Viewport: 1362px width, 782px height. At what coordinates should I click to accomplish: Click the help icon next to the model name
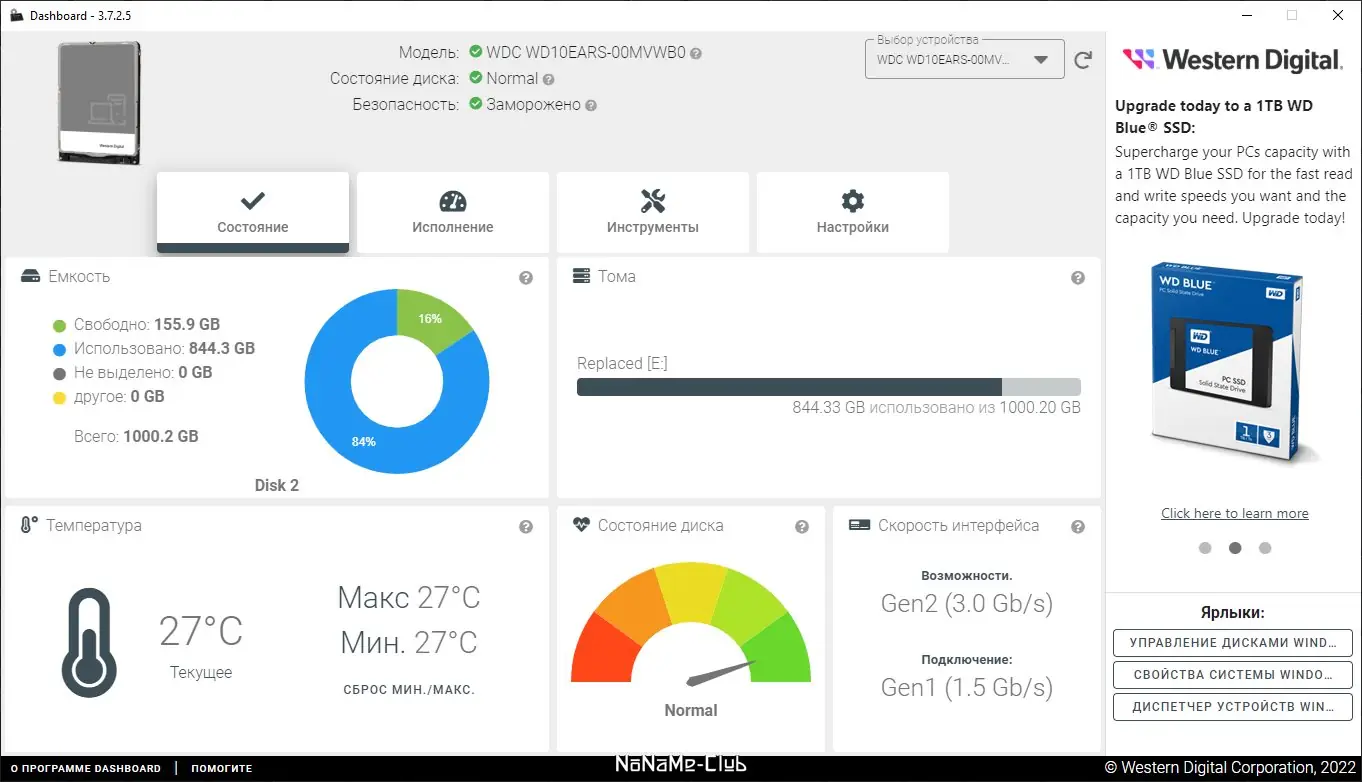click(x=696, y=53)
